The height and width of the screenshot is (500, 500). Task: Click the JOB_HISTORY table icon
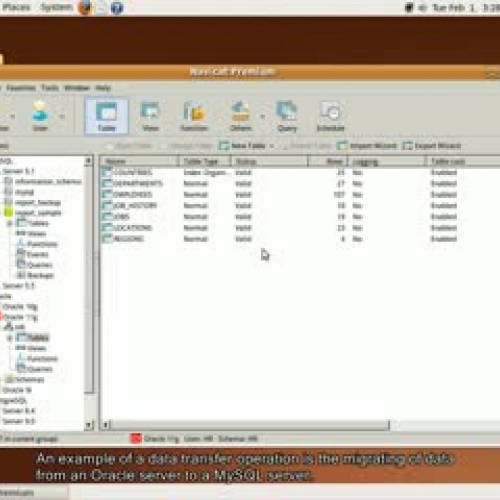click(x=107, y=205)
